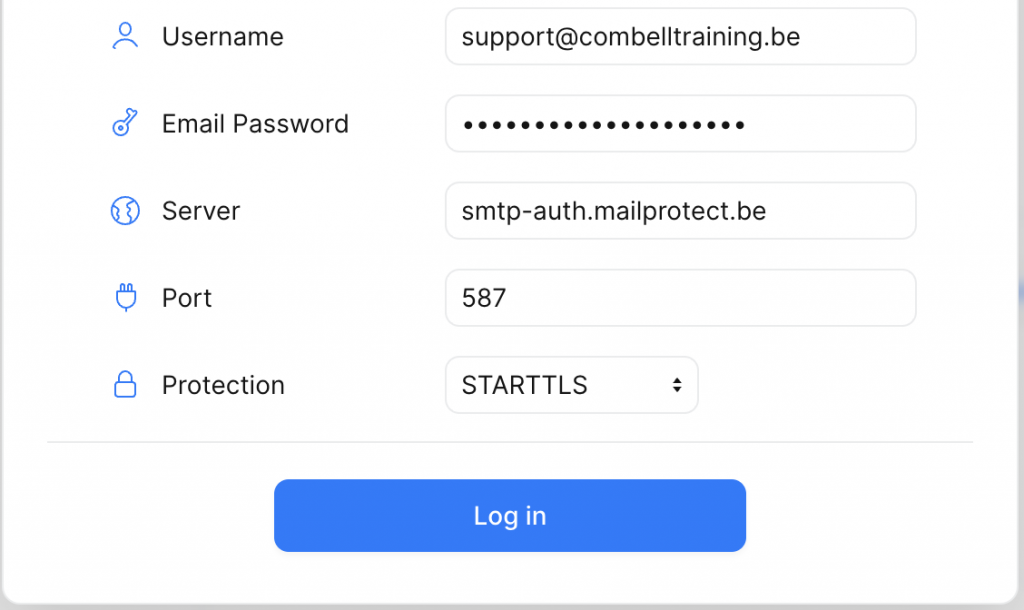Click the key icon beside Email Password
The width and height of the screenshot is (1024, 610).
pos(125,124)
